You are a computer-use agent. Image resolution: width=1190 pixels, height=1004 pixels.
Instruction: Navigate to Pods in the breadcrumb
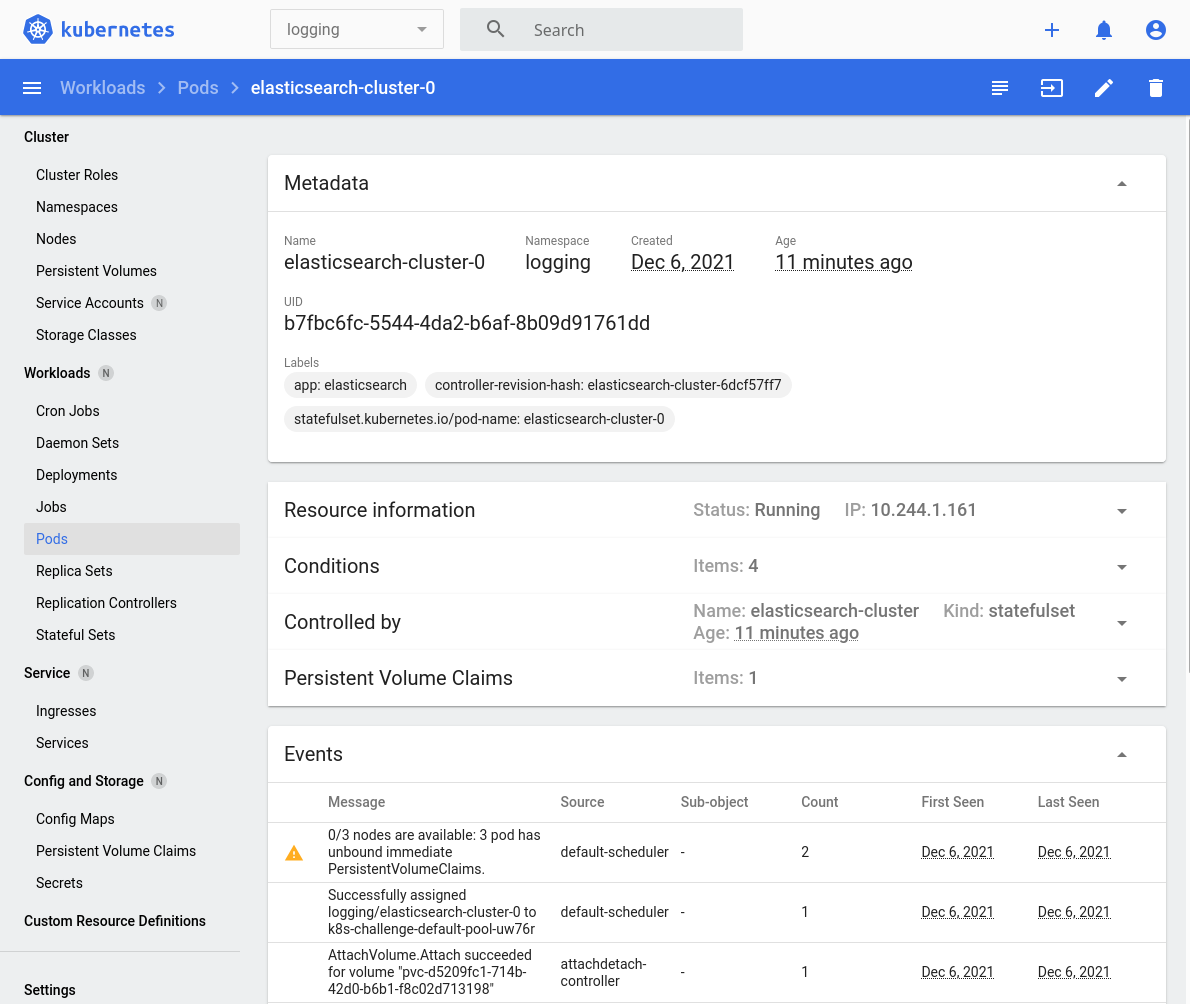pos(198,88)
